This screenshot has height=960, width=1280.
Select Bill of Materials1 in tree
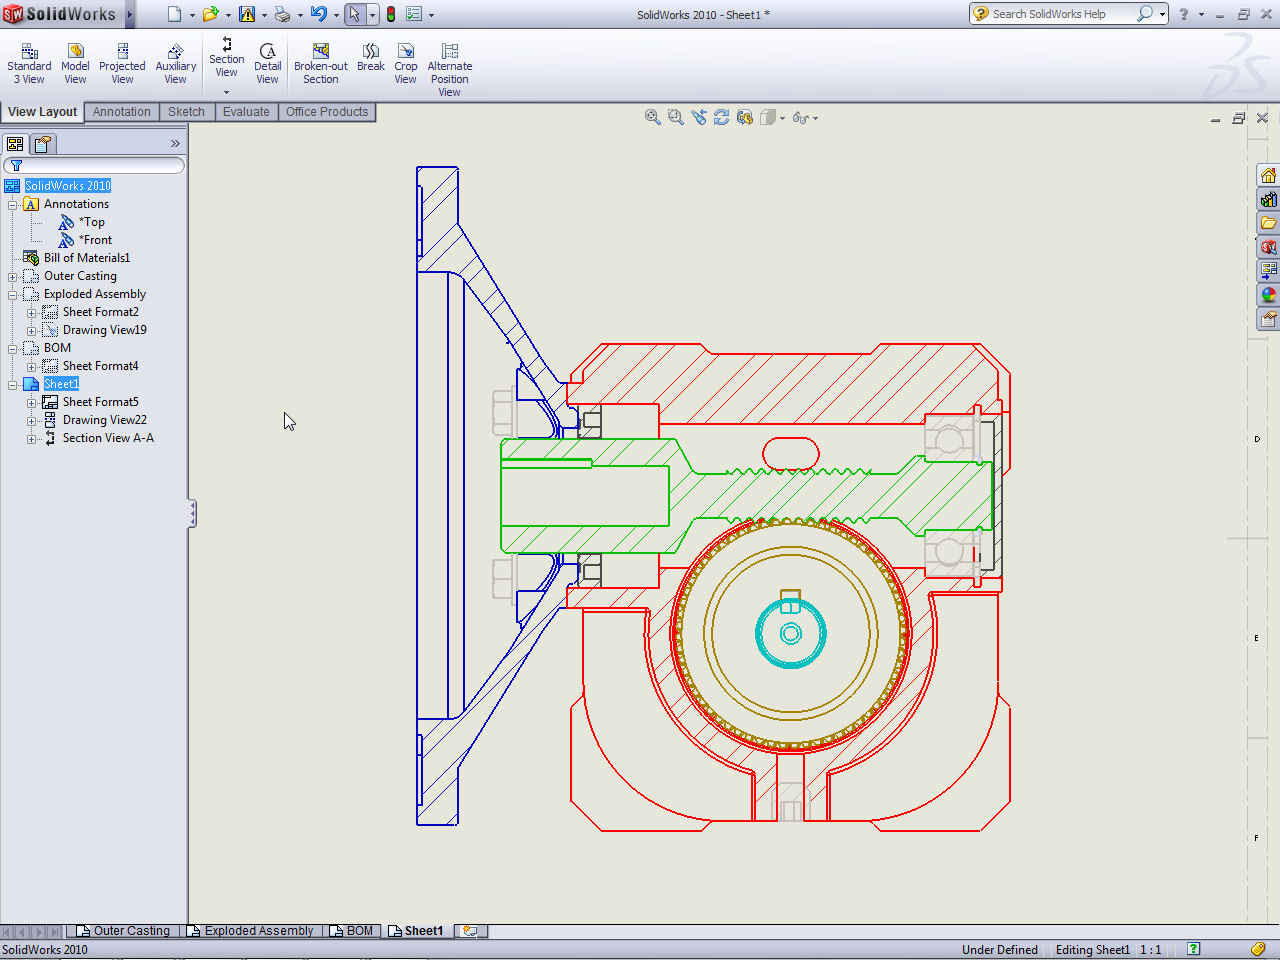86,258
